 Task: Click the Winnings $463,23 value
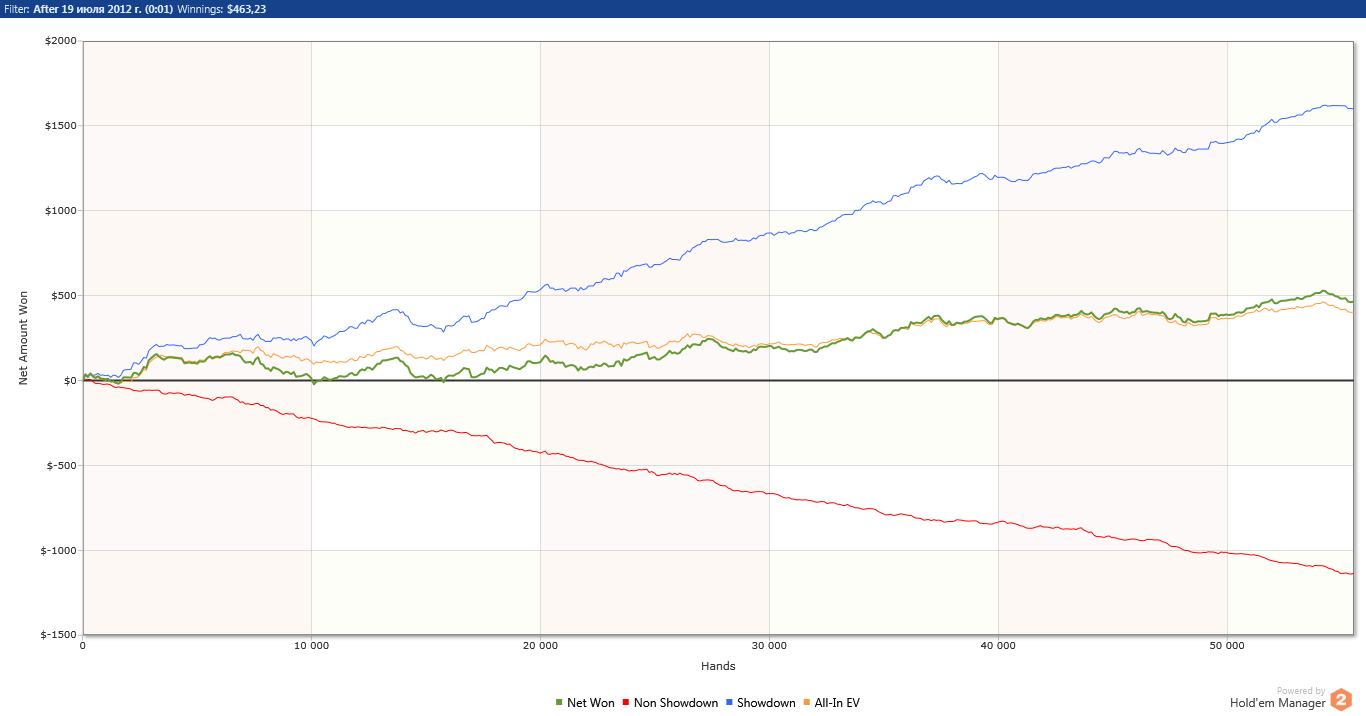[246, 9]
